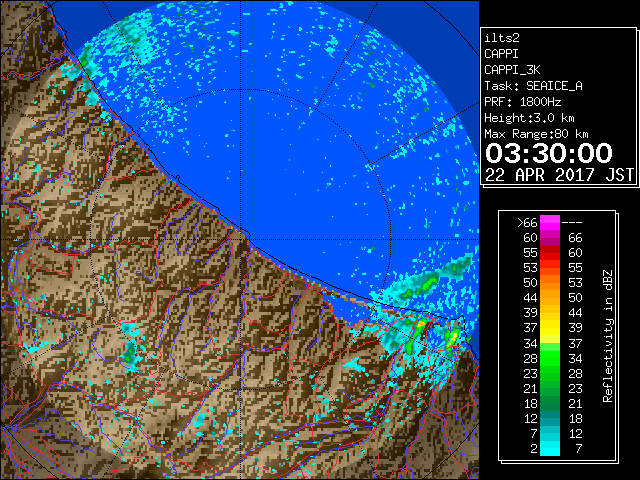Pick the cyan swatch at the scale bottom

click(x=550, y=449)
